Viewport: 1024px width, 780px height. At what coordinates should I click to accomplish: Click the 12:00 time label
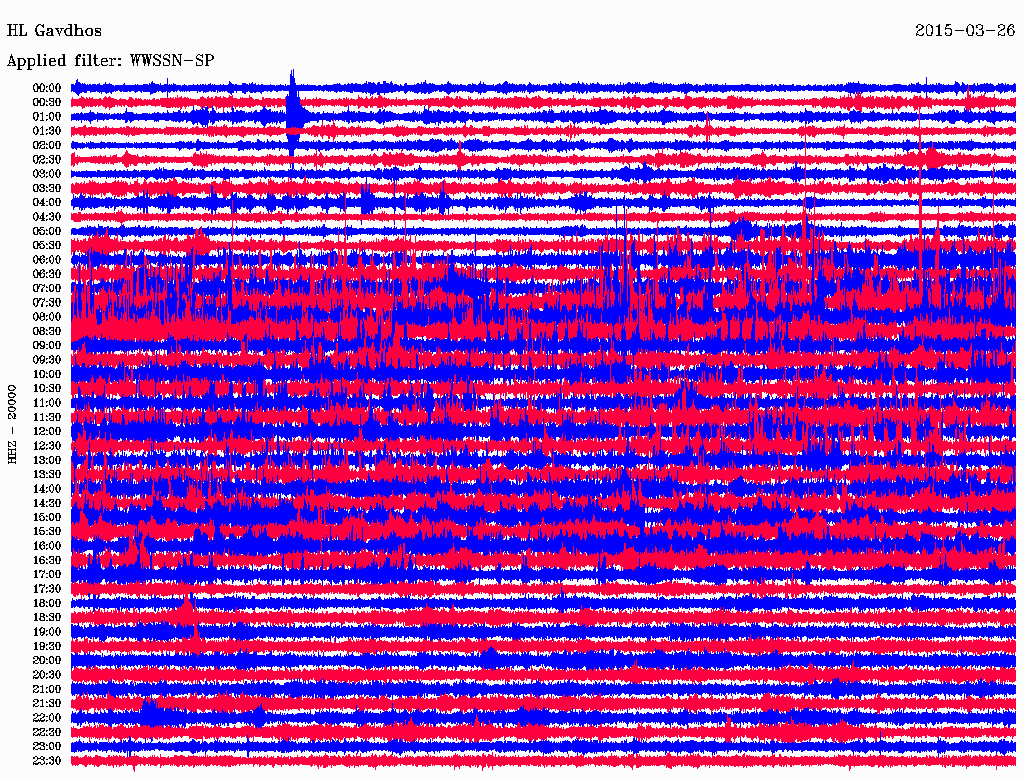47,431
